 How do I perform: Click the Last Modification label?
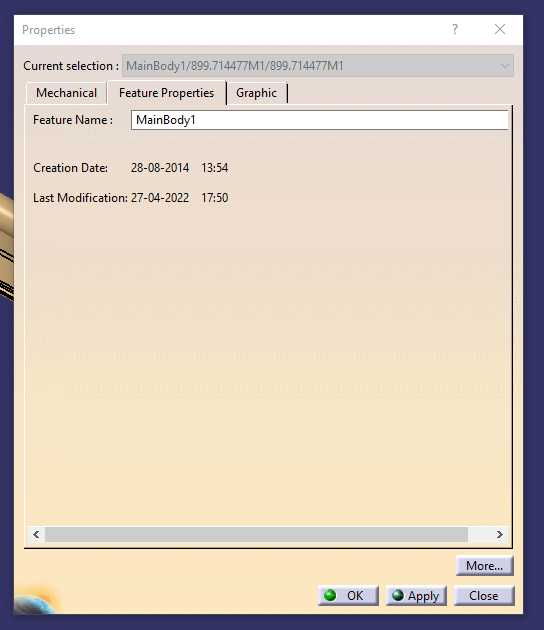pos(80,198)
